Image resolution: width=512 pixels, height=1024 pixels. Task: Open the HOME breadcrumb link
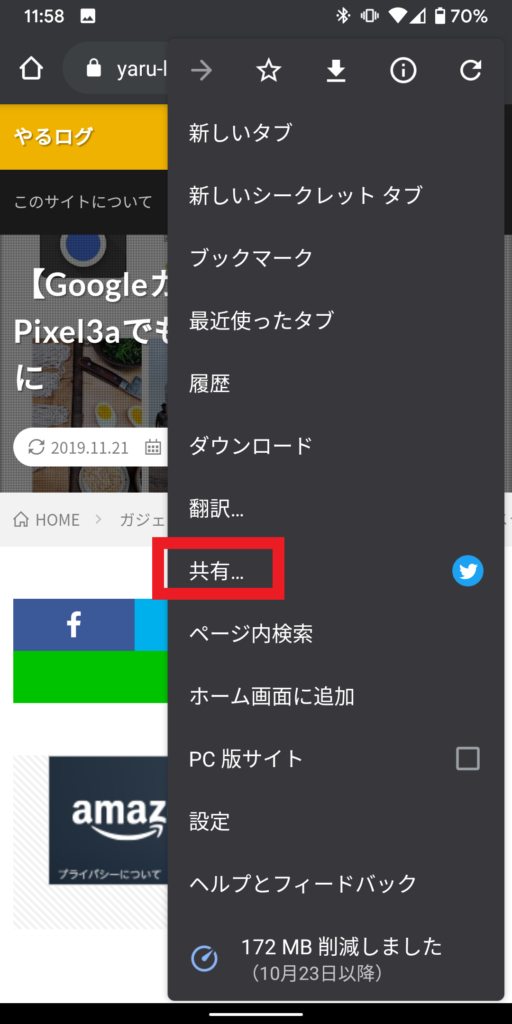click(x=47, y=520)
